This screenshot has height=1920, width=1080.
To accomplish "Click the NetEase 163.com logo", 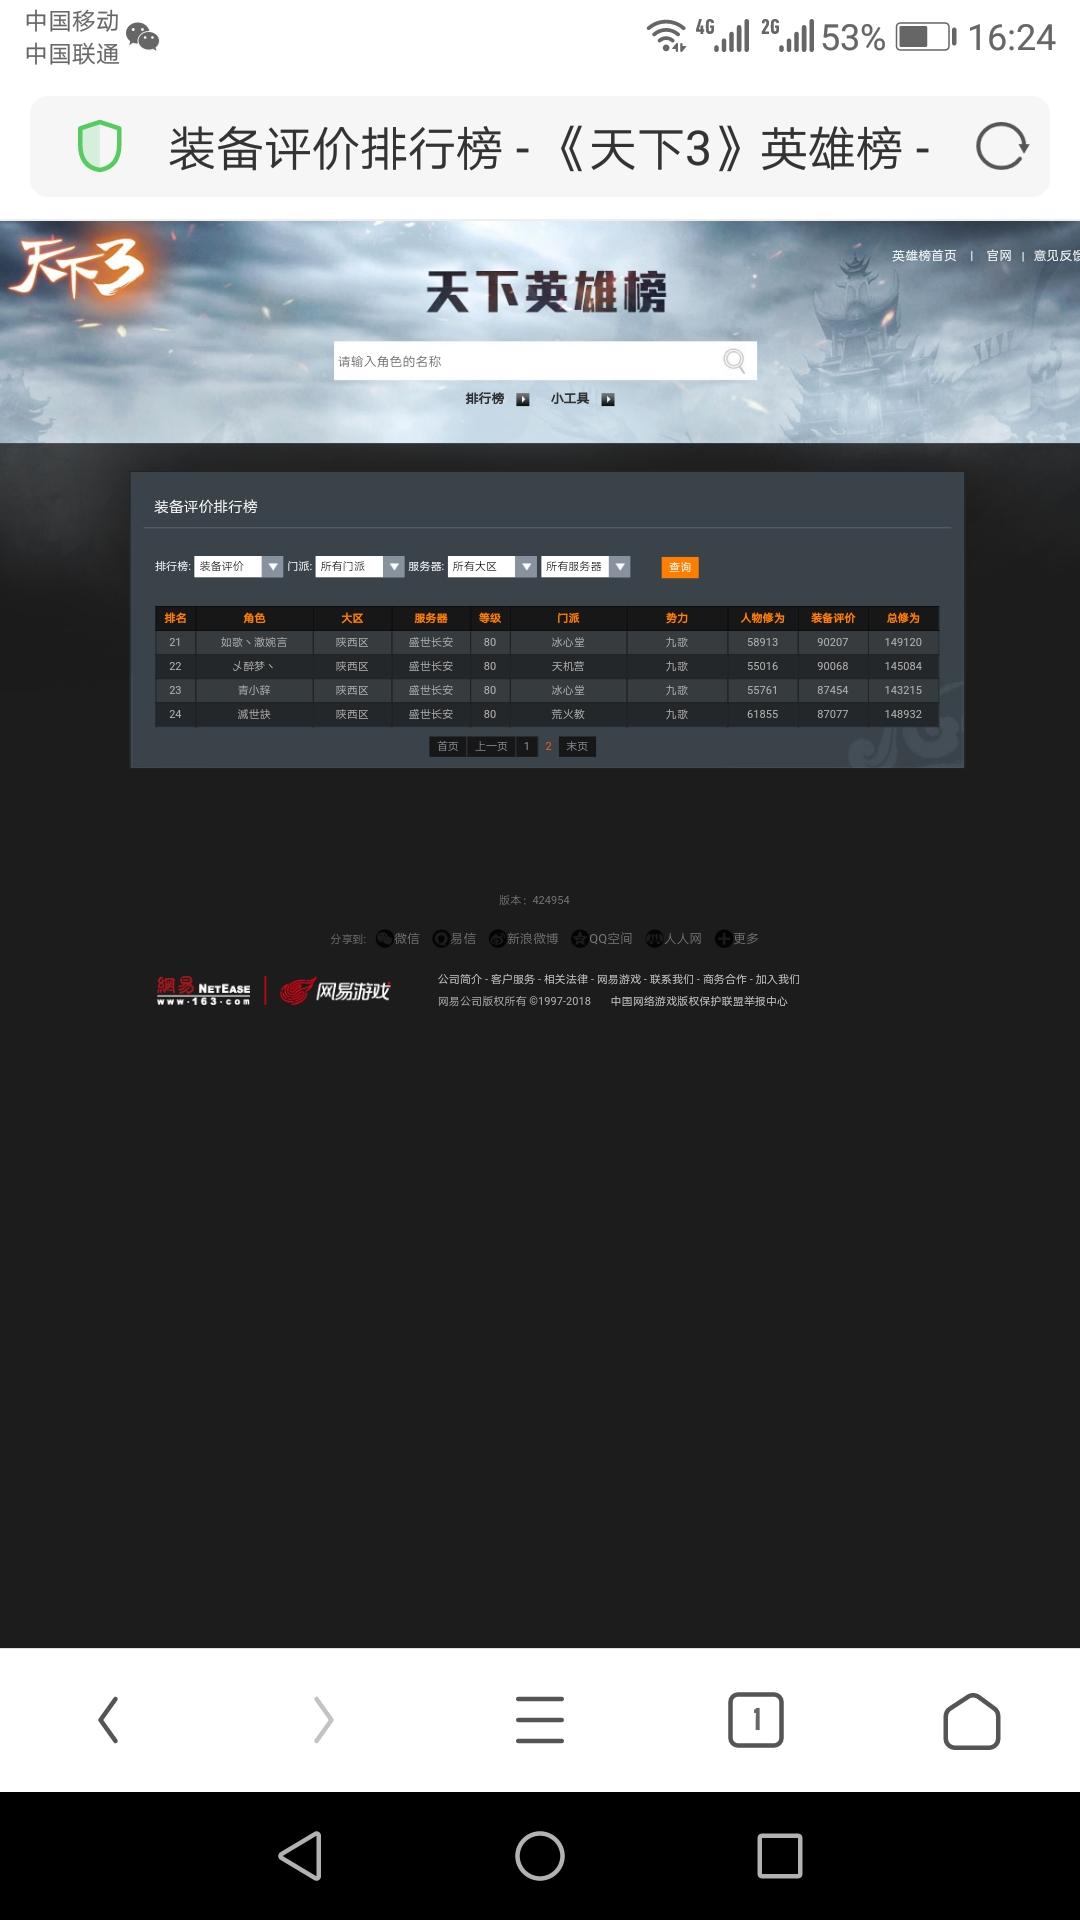I will click(203, 991).
